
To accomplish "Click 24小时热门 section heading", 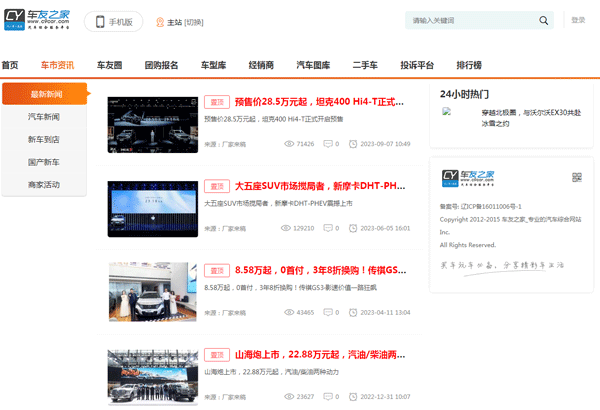I will coord(464,94).
